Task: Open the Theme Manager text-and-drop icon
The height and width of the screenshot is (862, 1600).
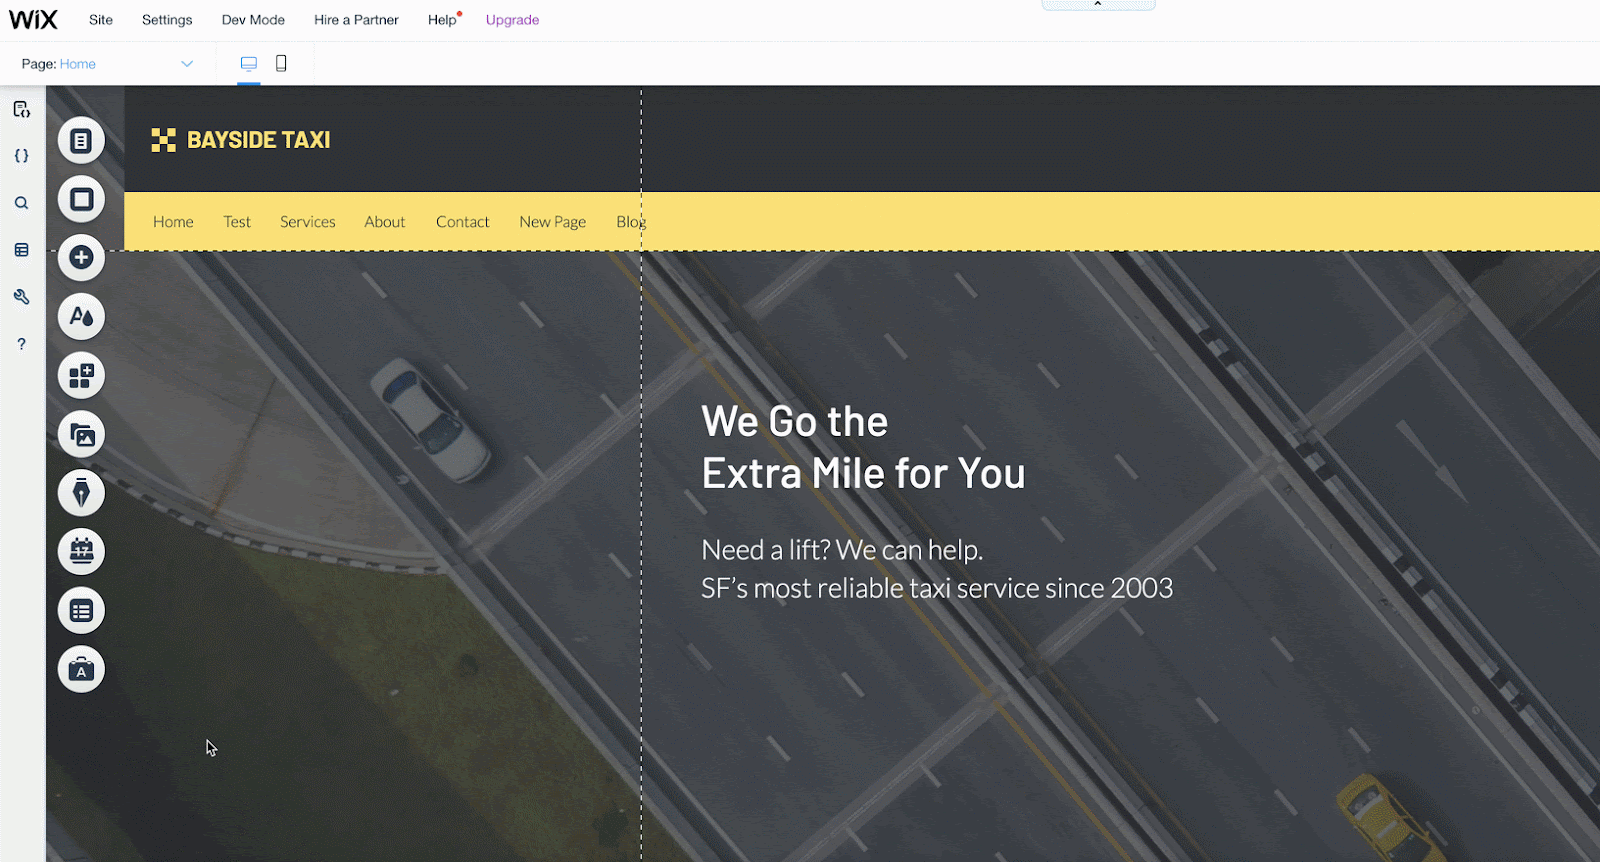Action: [81, 317]
